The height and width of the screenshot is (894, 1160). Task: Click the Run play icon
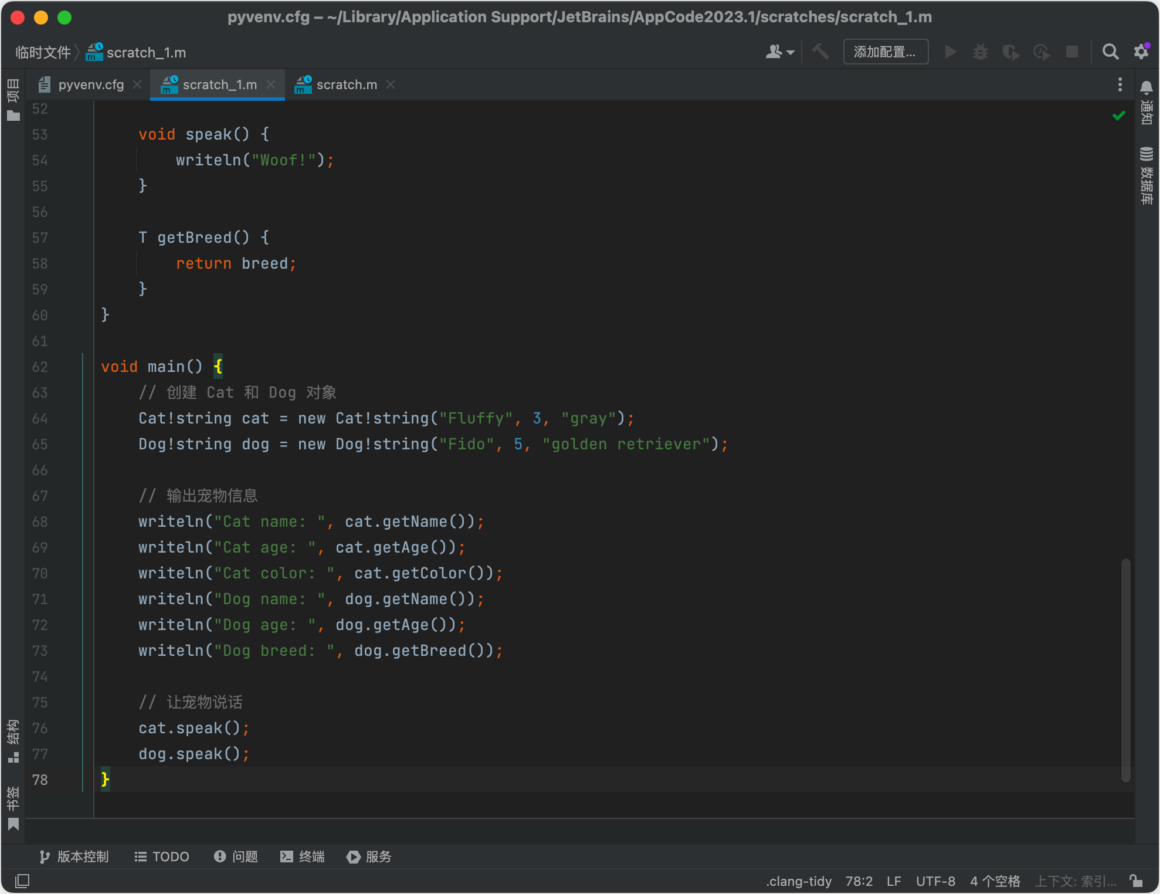(x=951, y=52)
